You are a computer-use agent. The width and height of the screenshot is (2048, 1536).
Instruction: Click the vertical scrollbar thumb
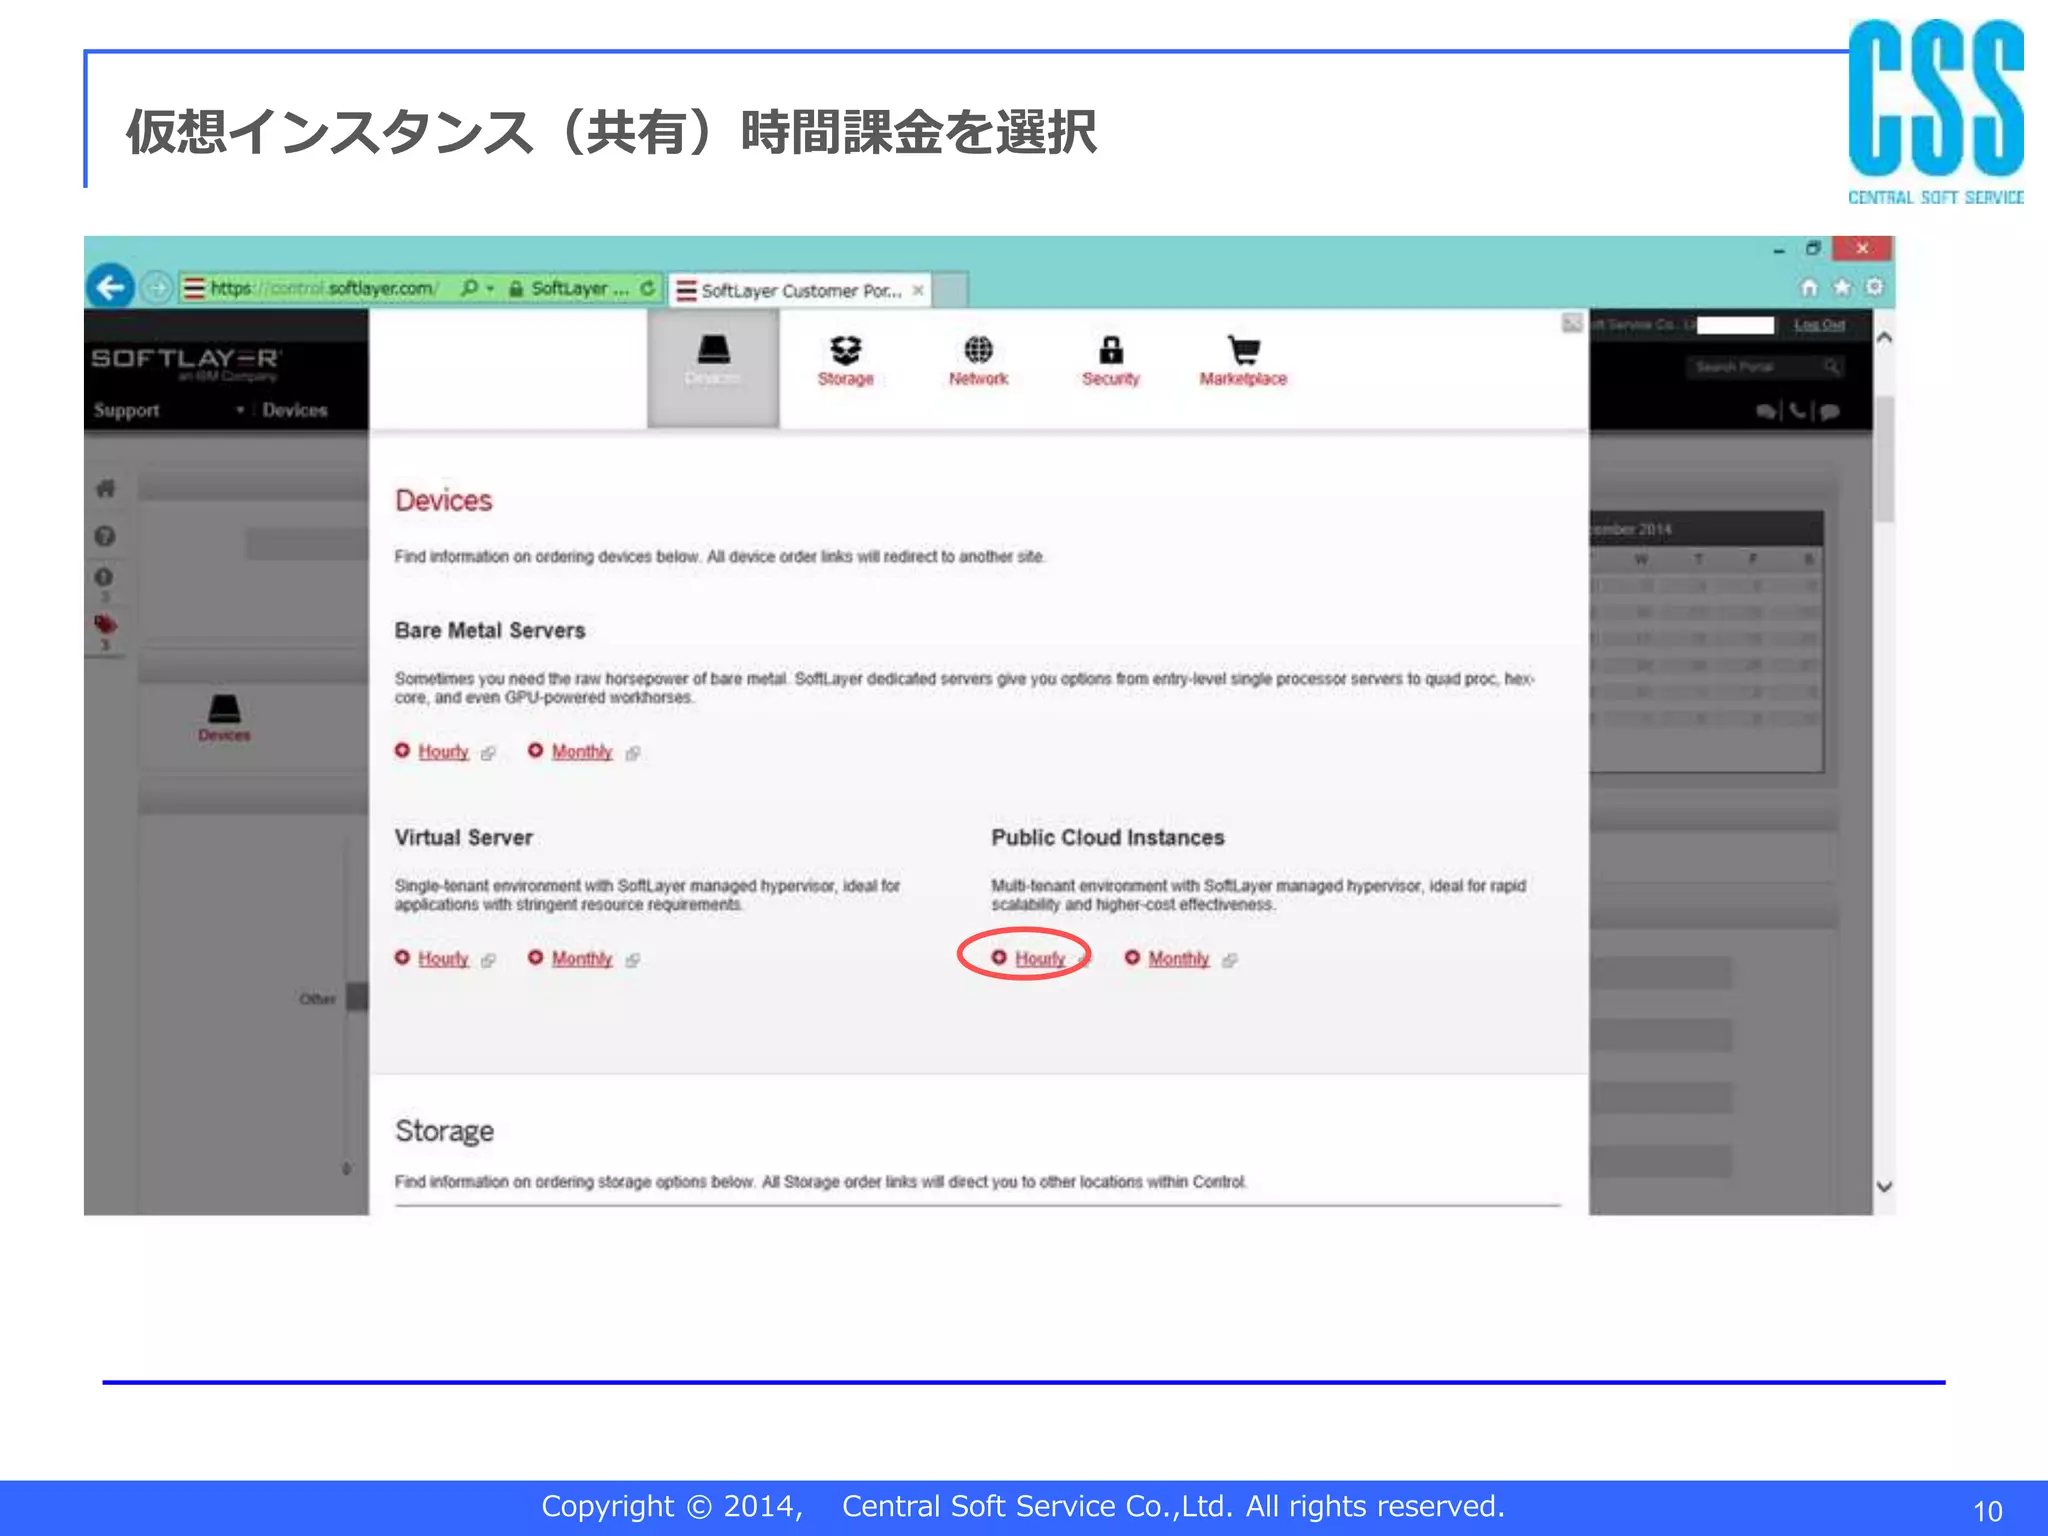1884,459
